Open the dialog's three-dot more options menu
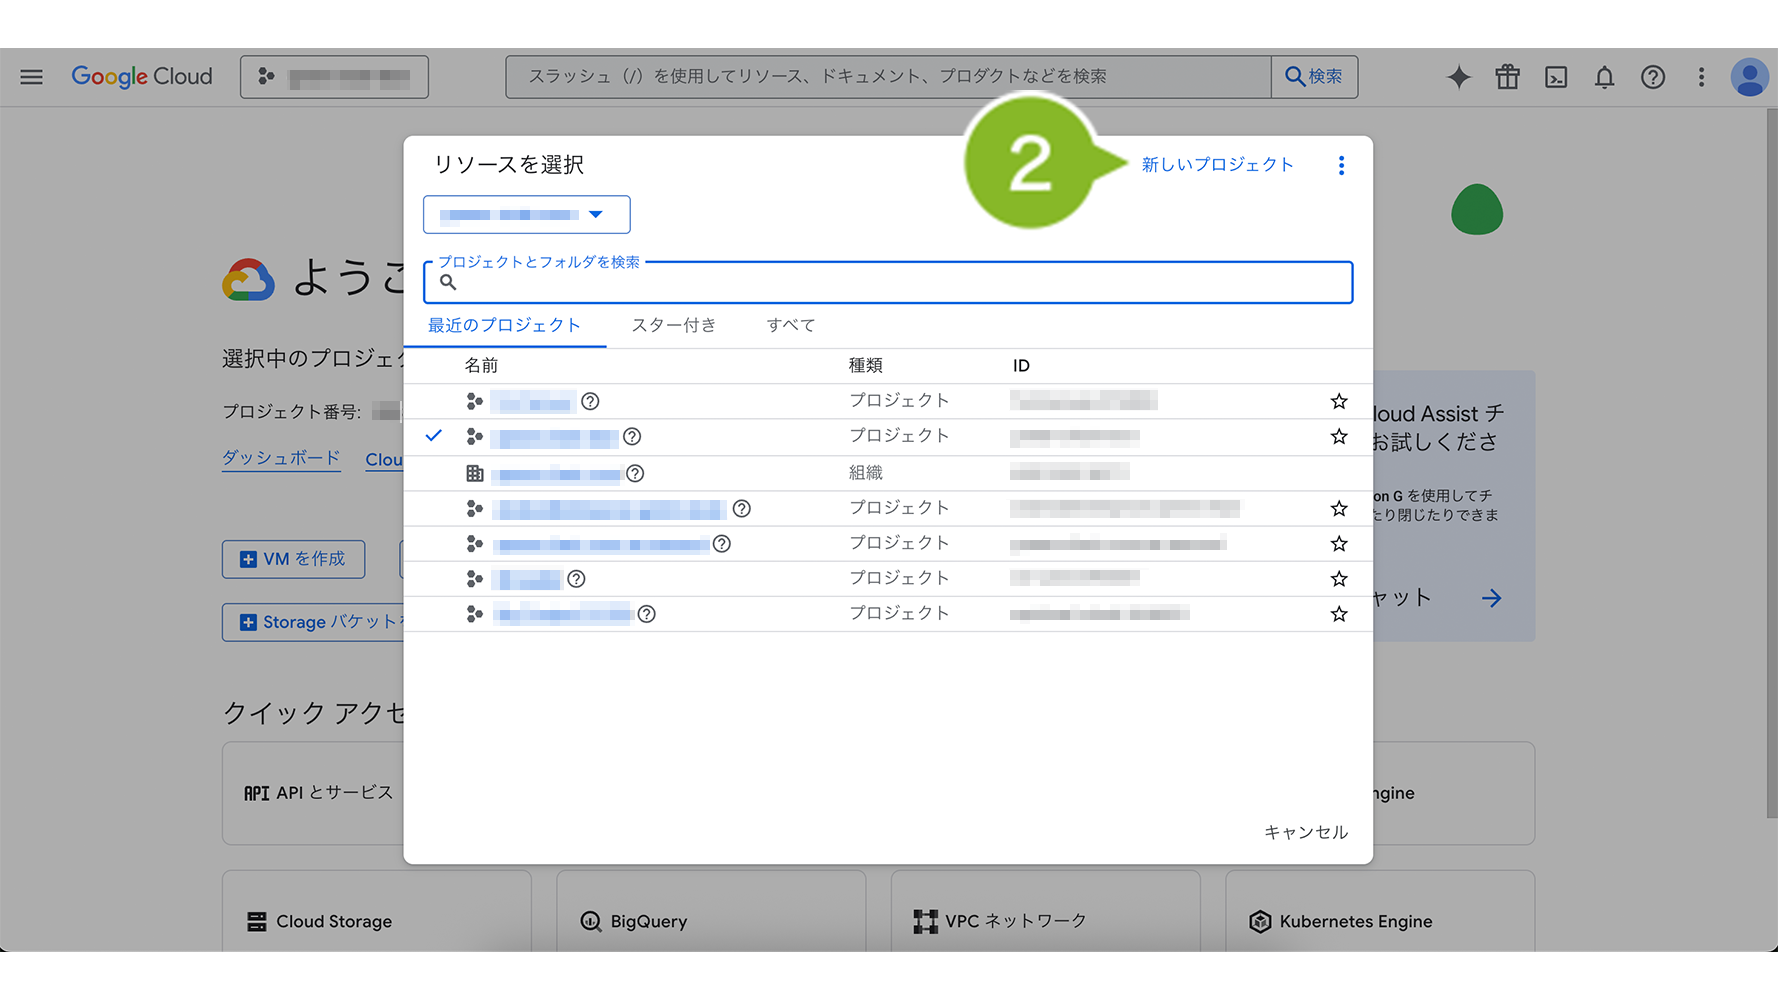The height and width of the screenshot is (1000, 1778). point(1341,166)
